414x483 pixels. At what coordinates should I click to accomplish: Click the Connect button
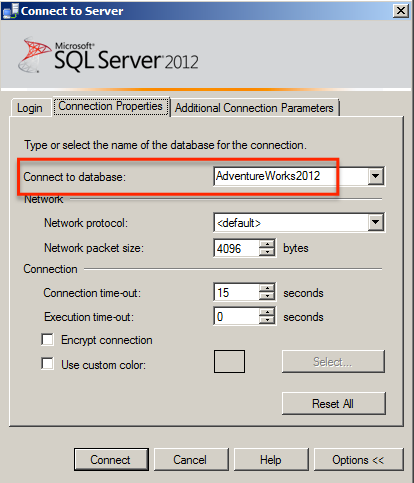point(111,460)
